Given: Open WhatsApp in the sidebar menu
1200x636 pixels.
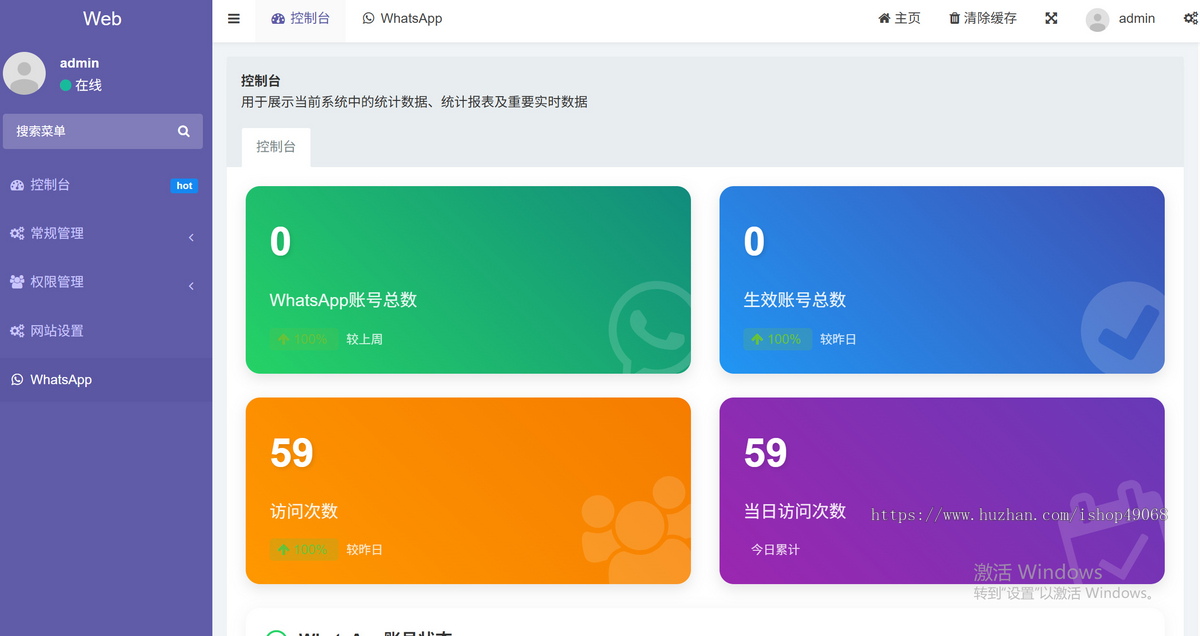Looking at the screenshot, I should [106, 380].
